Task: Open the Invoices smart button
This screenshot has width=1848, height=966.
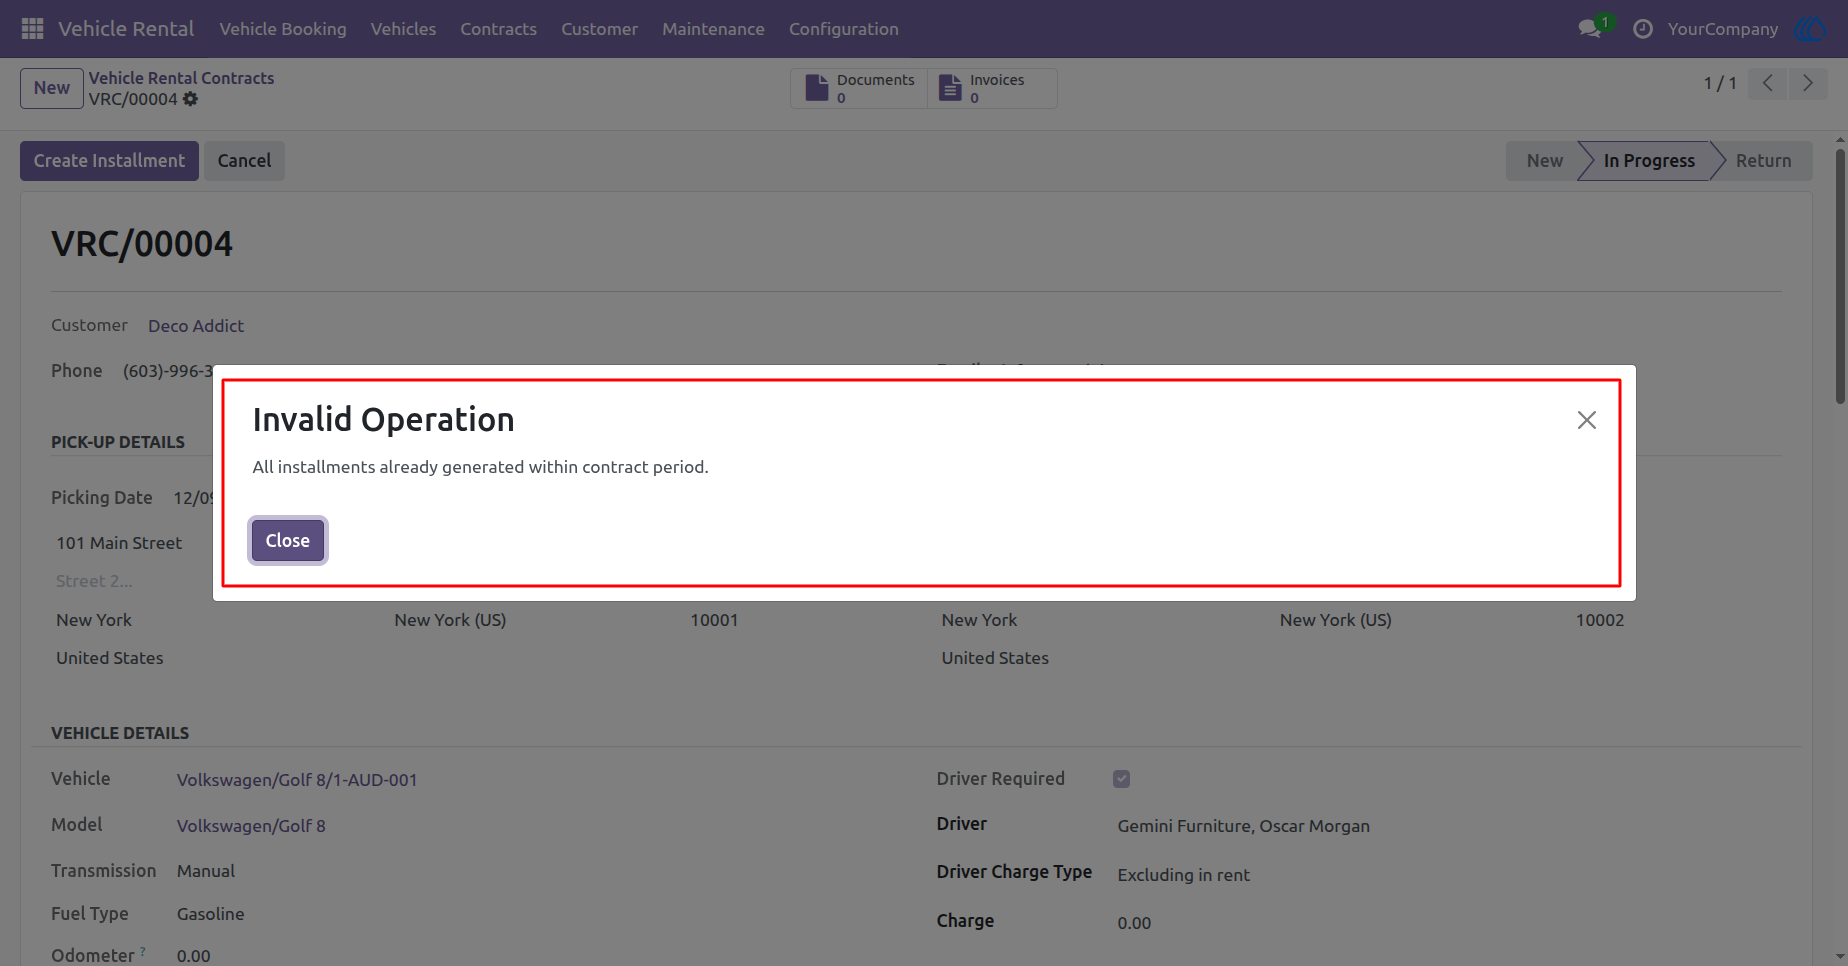Action: [x=992, y=88]
